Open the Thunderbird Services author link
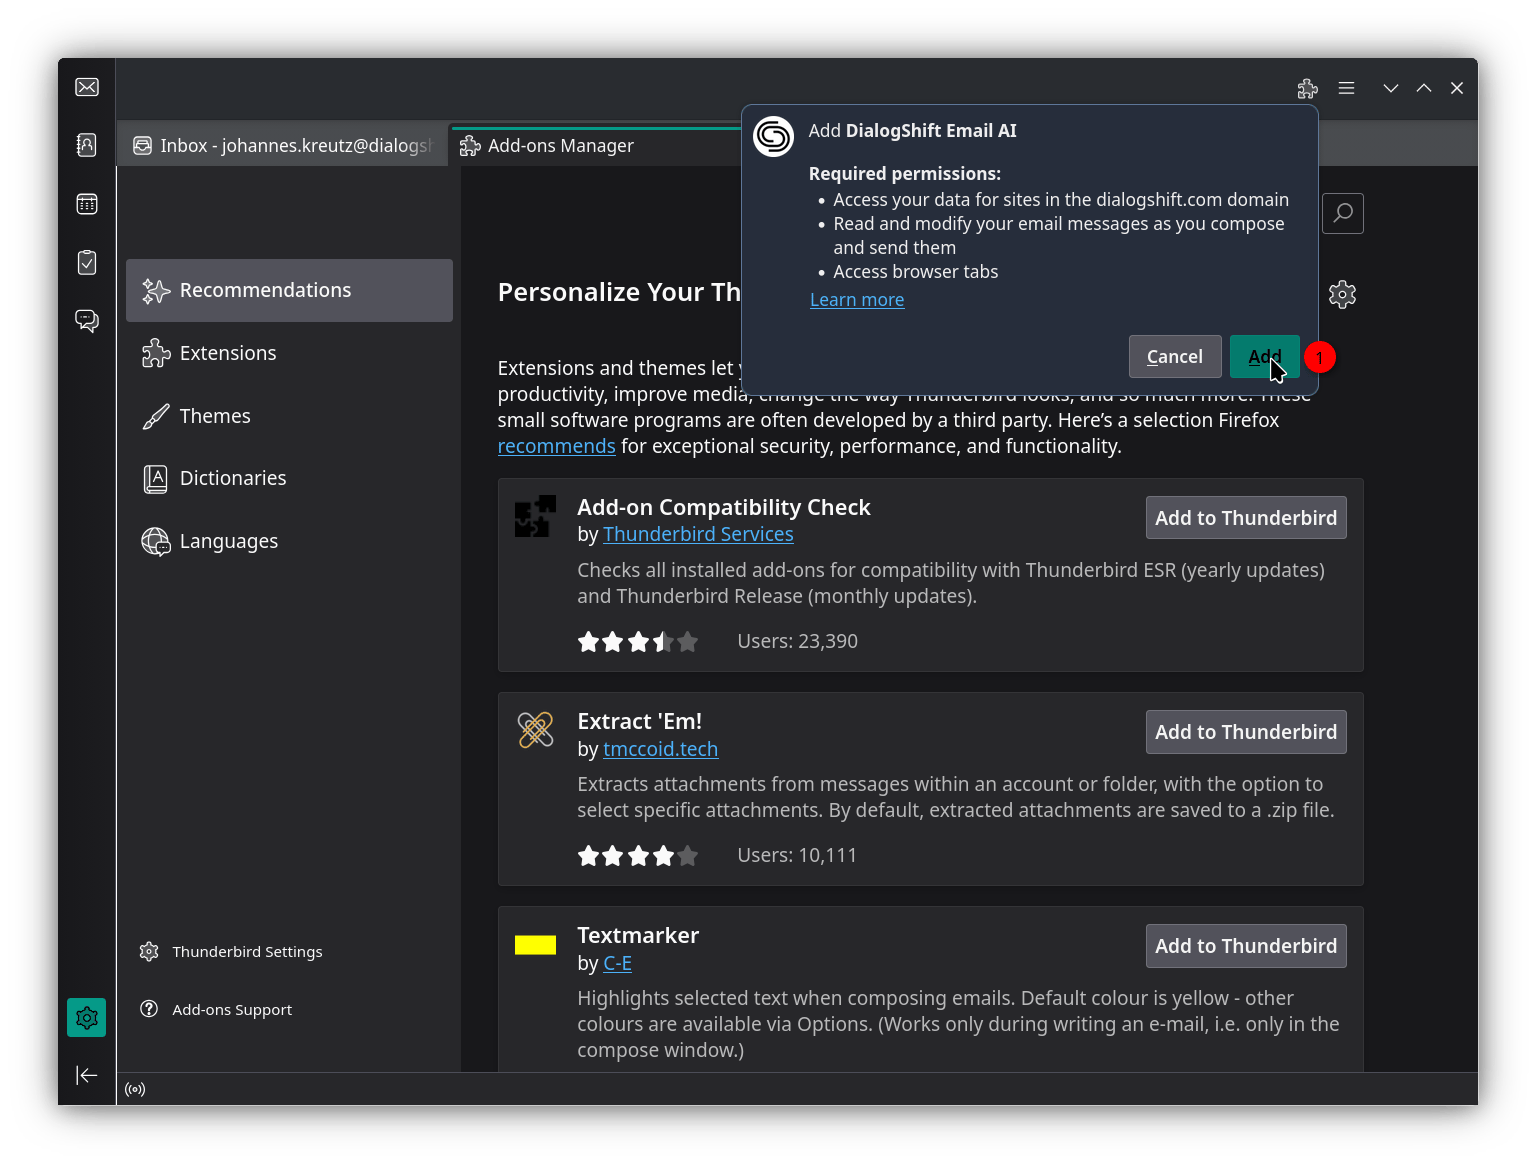The height and width of the screenshot is (1164, 1537). click(698, 535)
